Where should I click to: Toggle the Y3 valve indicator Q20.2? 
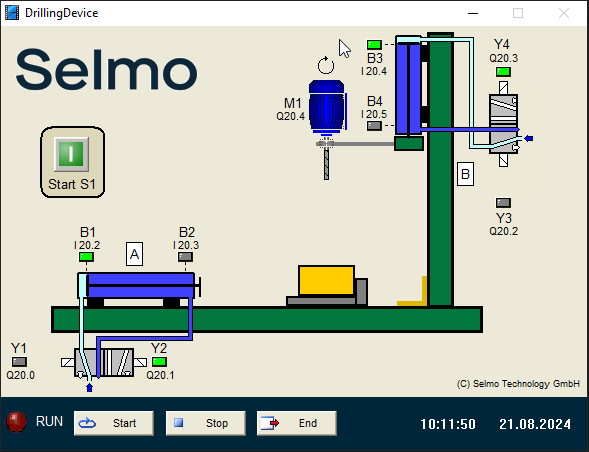[503, 203]
